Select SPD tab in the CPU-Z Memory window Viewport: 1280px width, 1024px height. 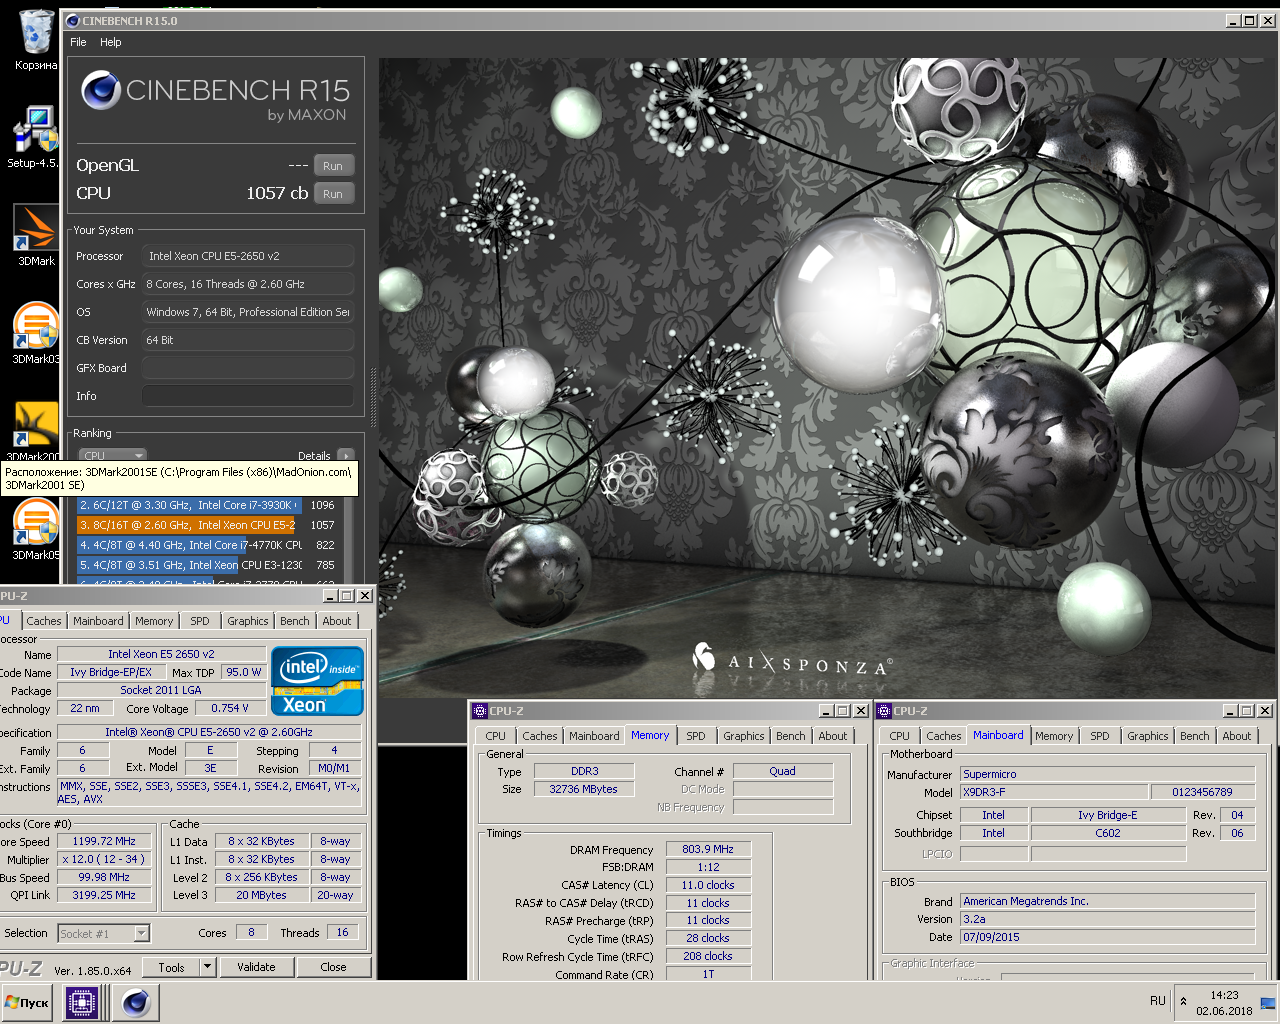[x=696, y=736]
